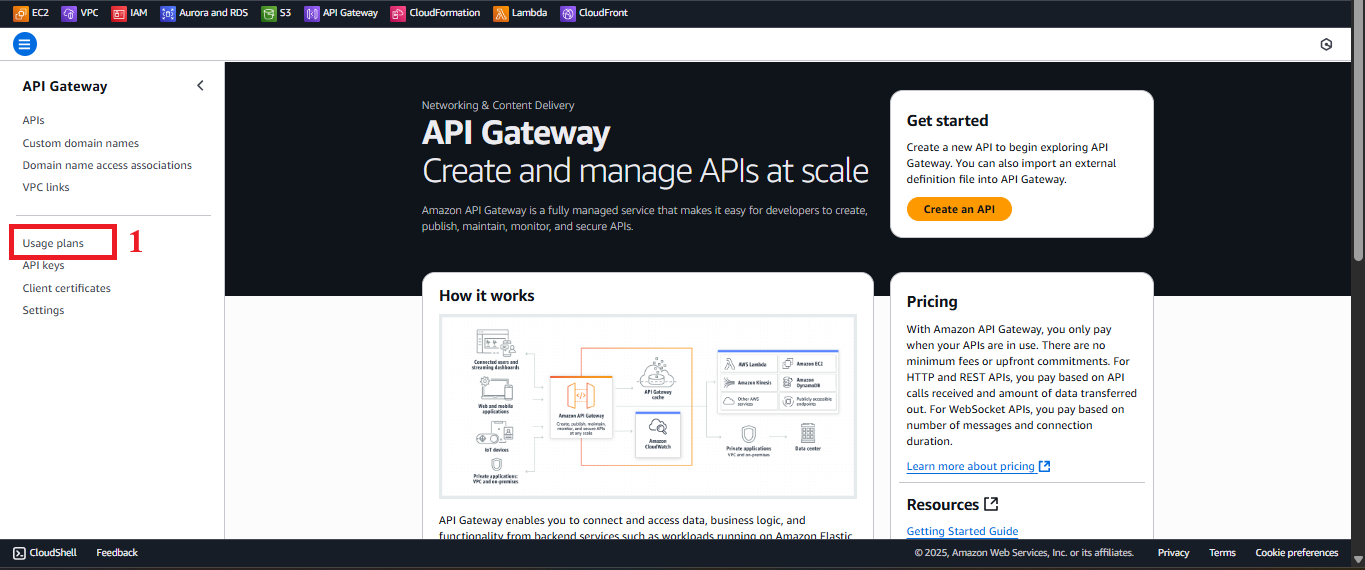This screenshot has height=570, width=1365.
Task: Open Domain name access associations
Action: [x=107, y=165]
